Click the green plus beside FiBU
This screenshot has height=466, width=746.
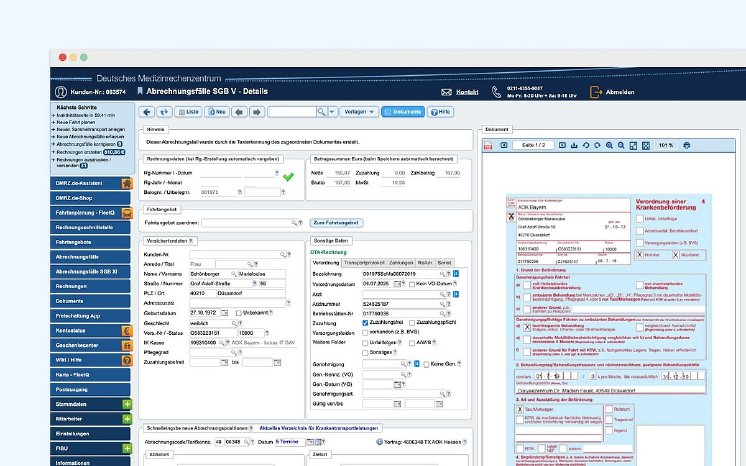[127, 448]
